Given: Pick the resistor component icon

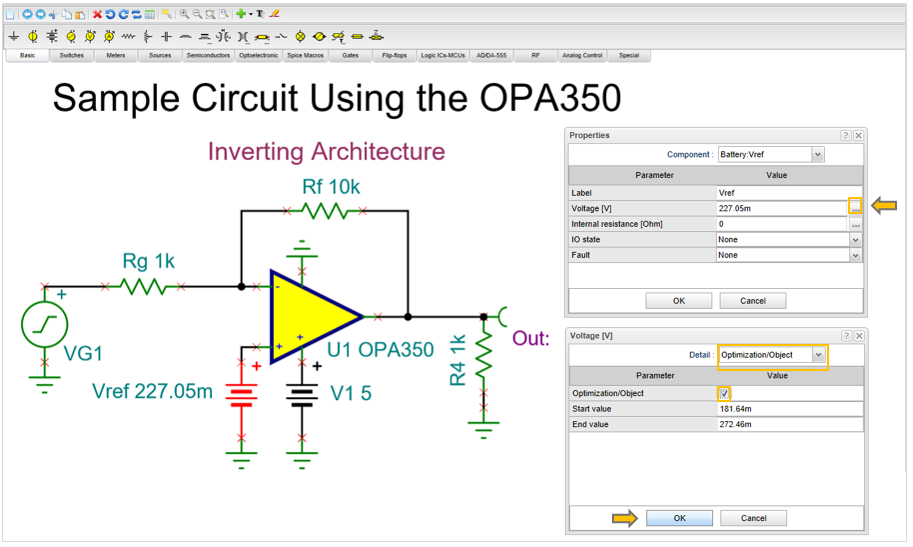Looking at the screenshot, I should [x=128, y=36].
